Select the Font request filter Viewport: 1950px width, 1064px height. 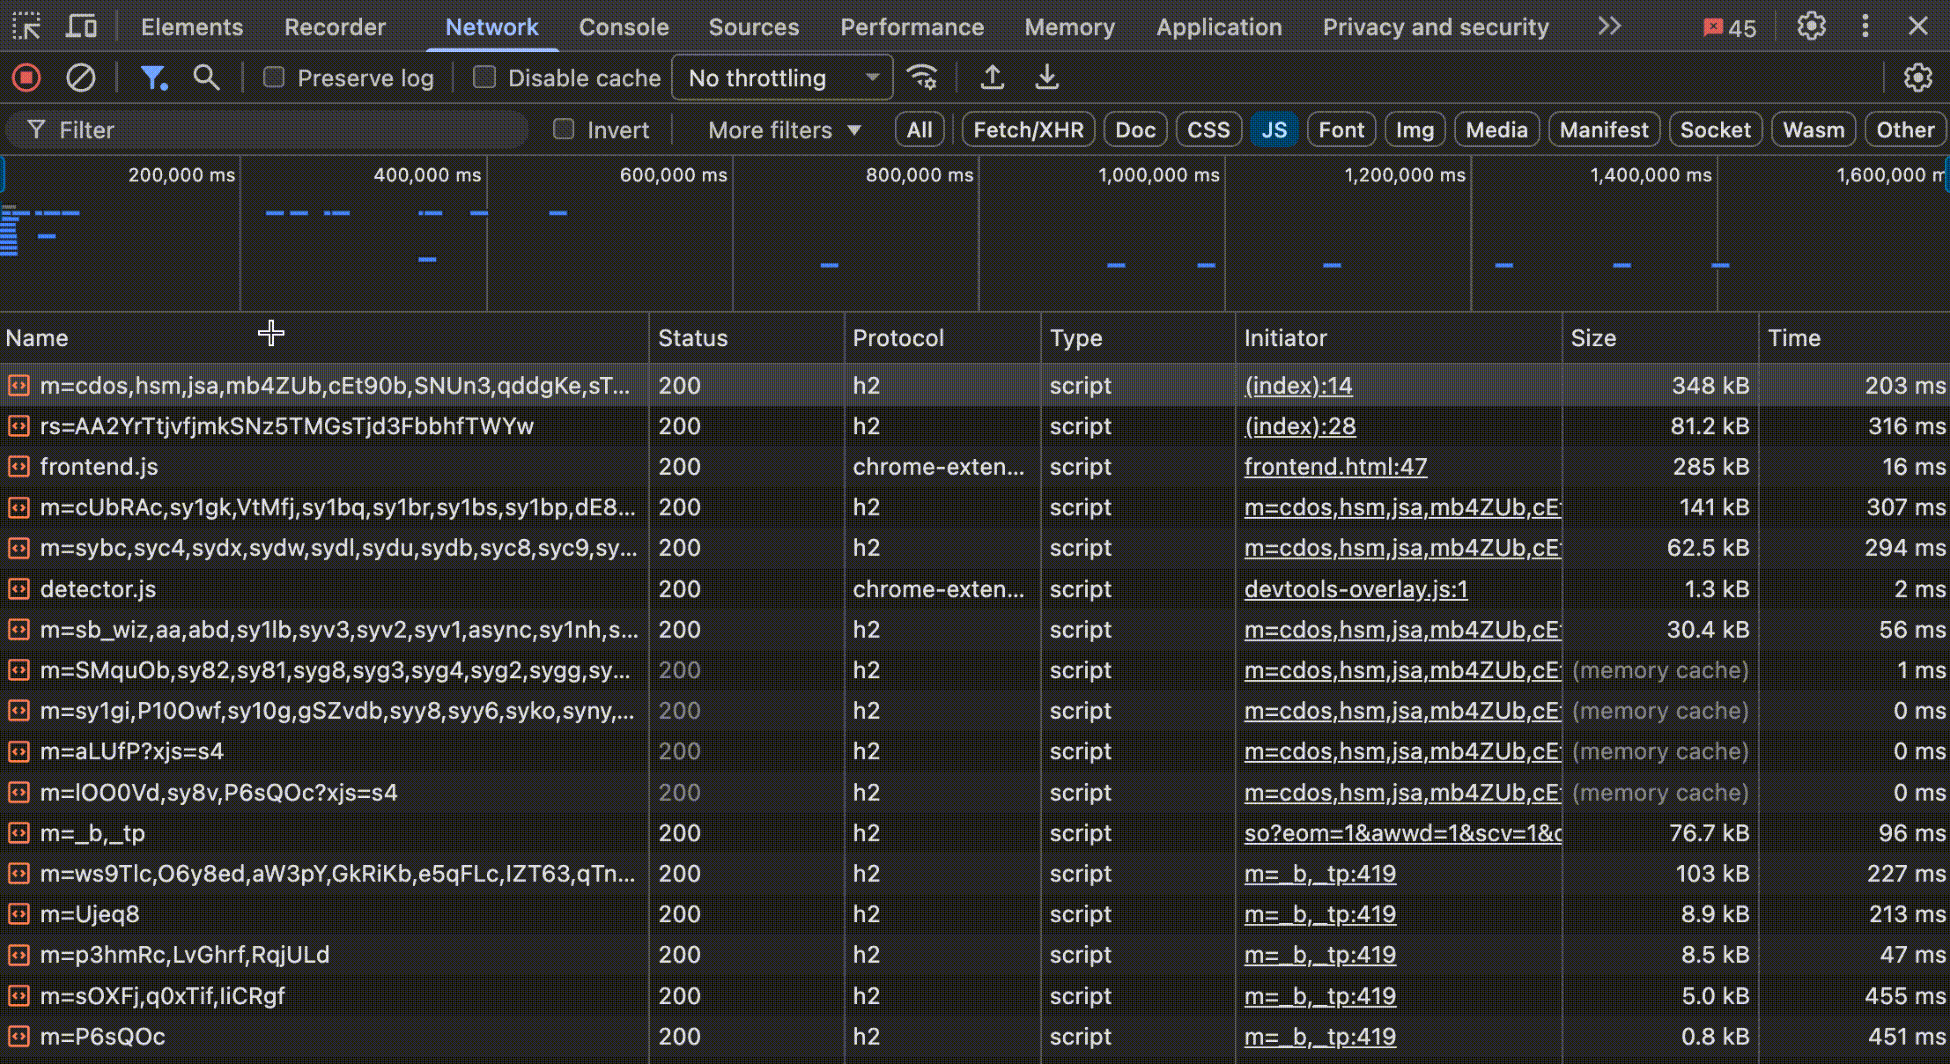(1341, 129)
